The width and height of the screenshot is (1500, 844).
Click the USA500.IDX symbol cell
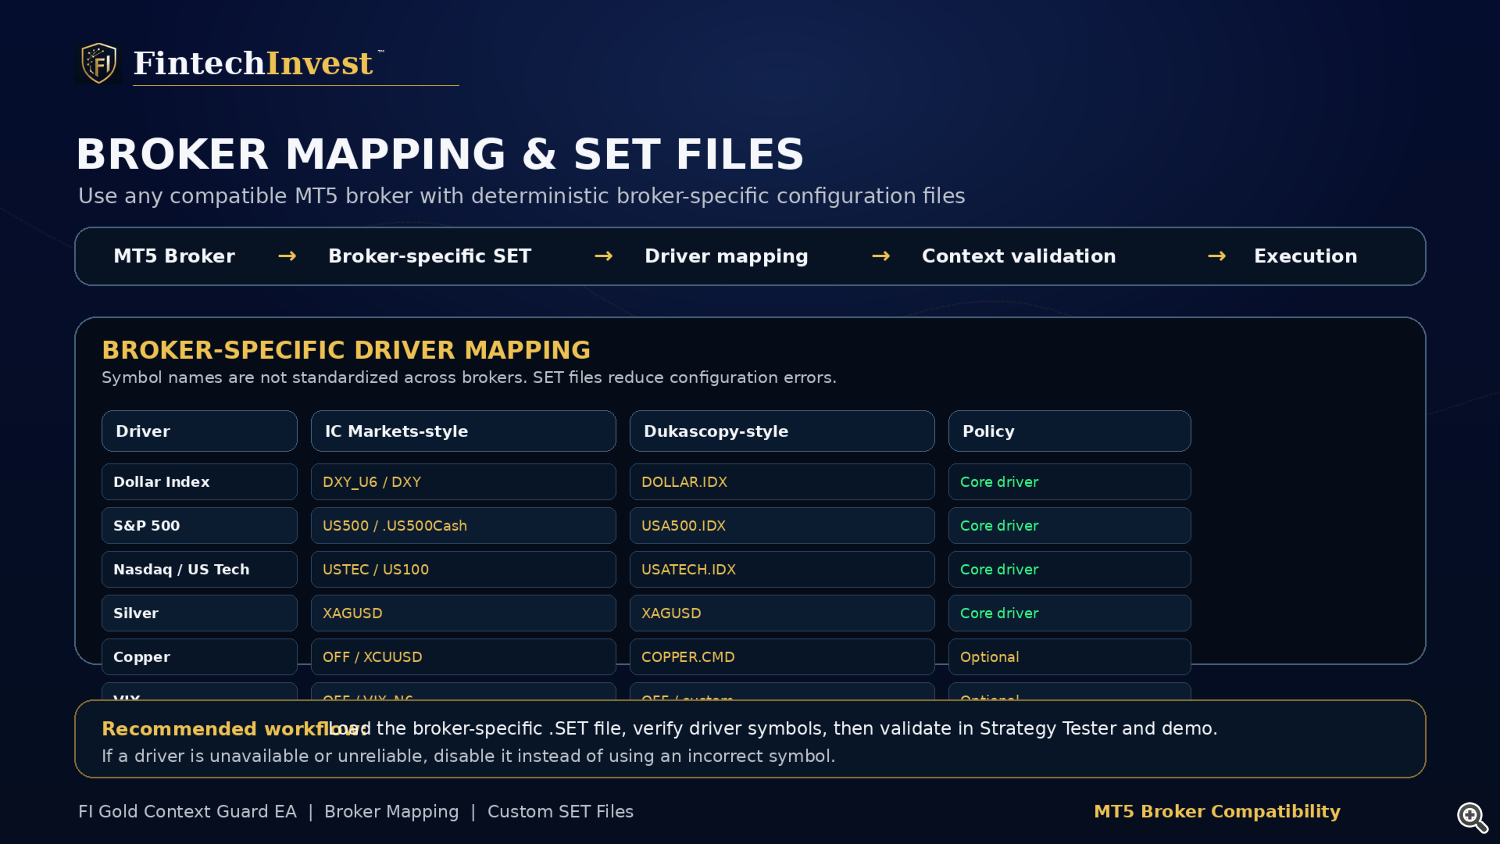pyautogui.click(x=782, y=526)
